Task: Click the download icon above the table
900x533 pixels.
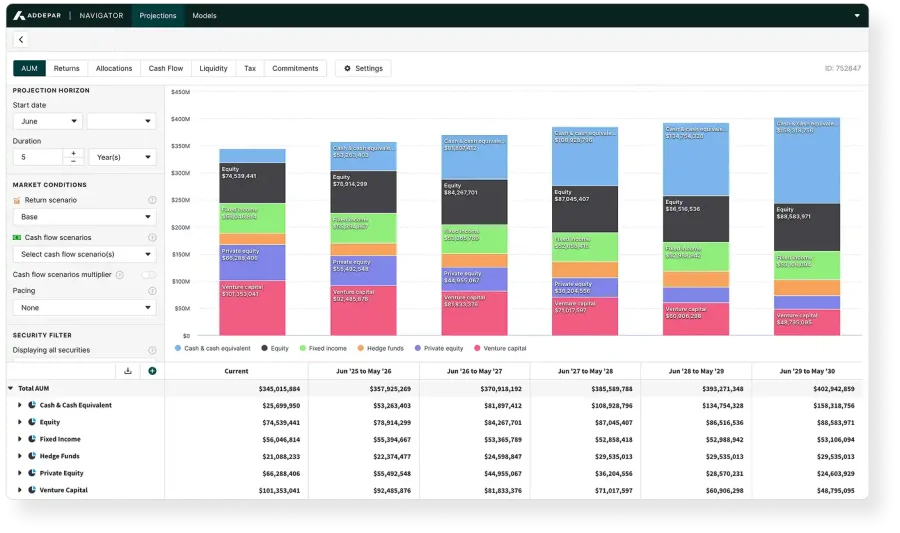Action: [x=128, y=371]
